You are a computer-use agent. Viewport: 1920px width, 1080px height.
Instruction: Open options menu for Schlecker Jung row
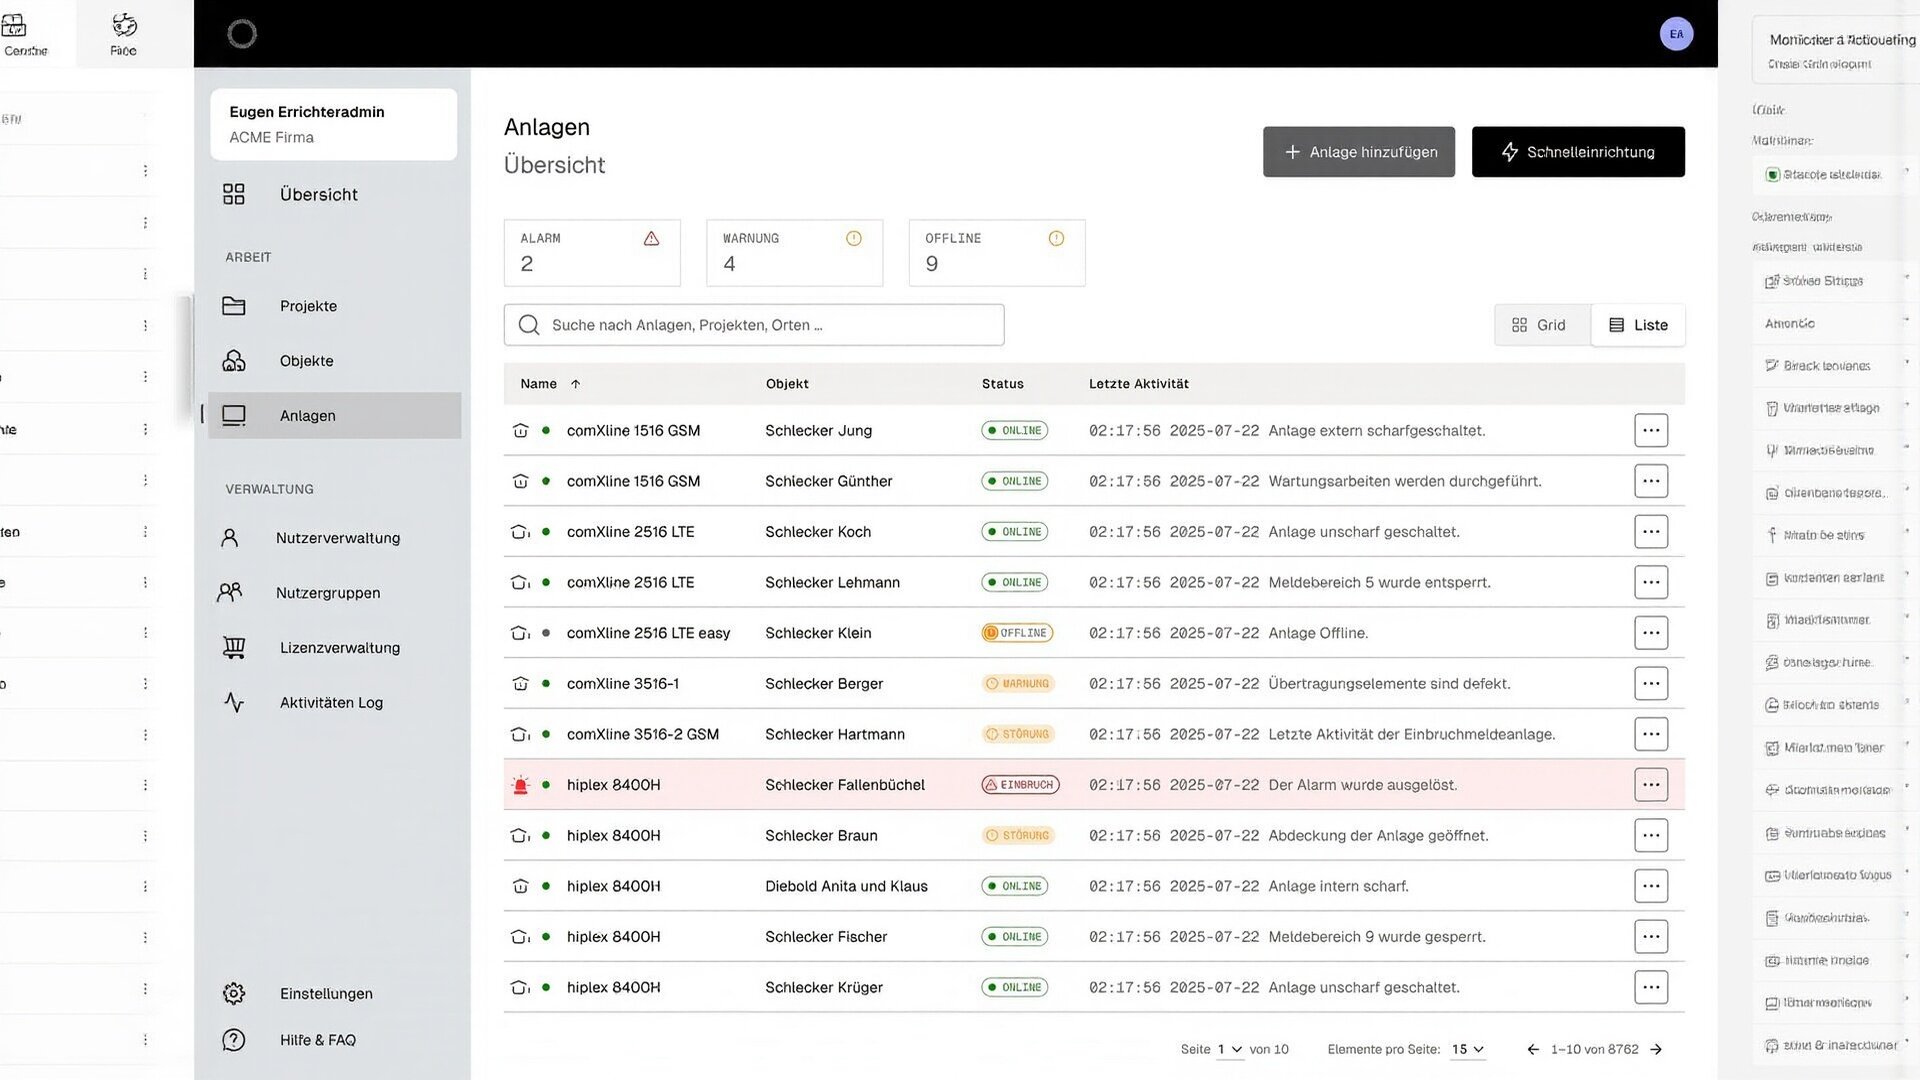click(1650, 430)
